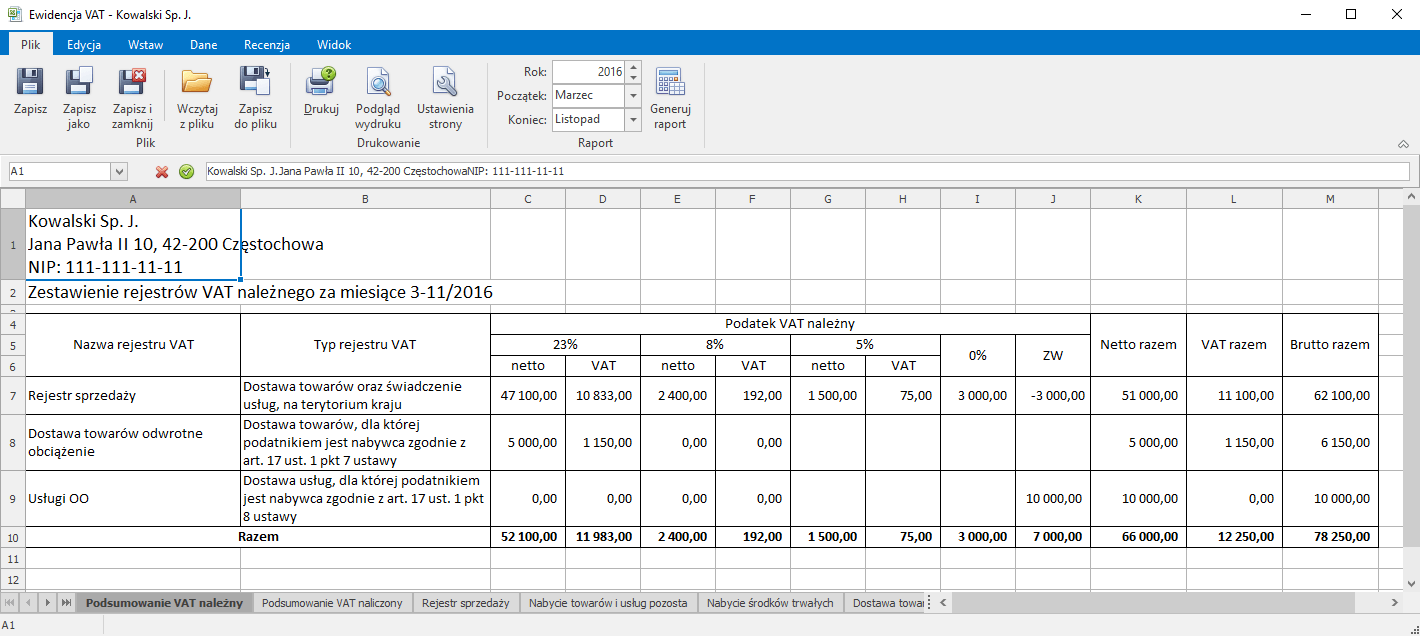Click Zapisz do pliku icon

pyautogui.click(x=255, y=83)
